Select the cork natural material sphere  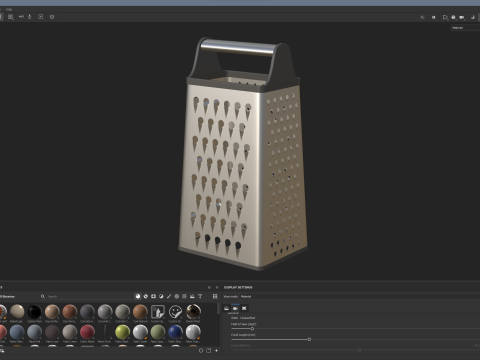140,312
